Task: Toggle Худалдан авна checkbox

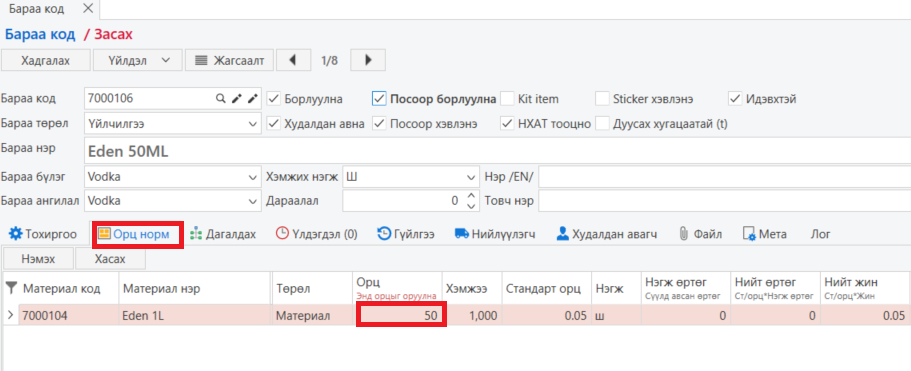Action: click(x=274, y=124)
